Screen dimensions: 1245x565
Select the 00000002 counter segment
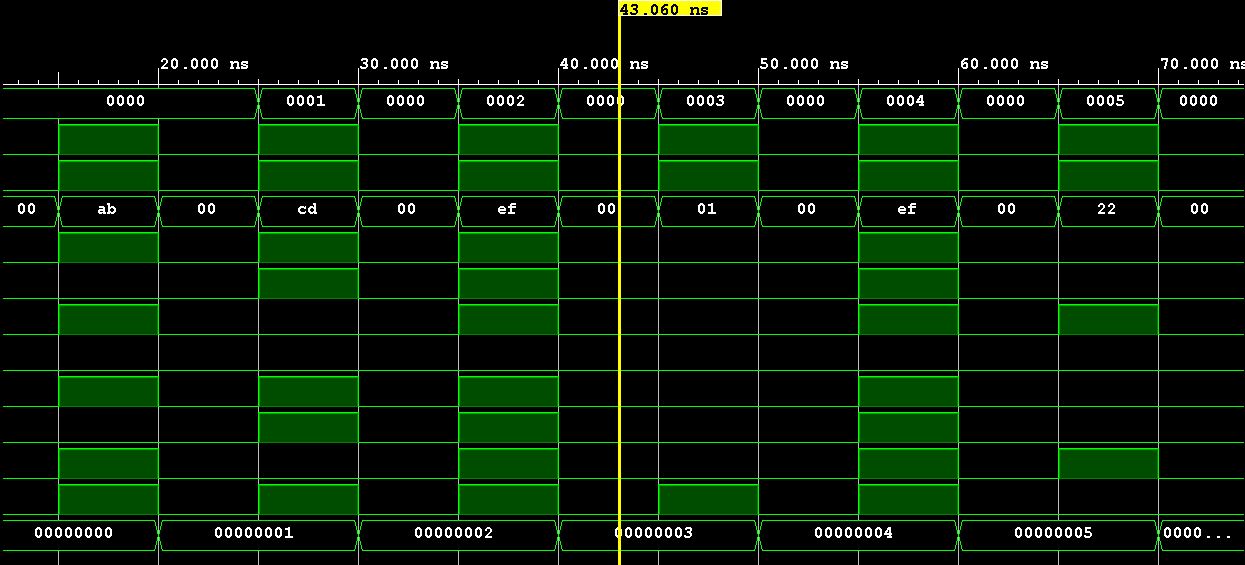click(x=456, y=533)
